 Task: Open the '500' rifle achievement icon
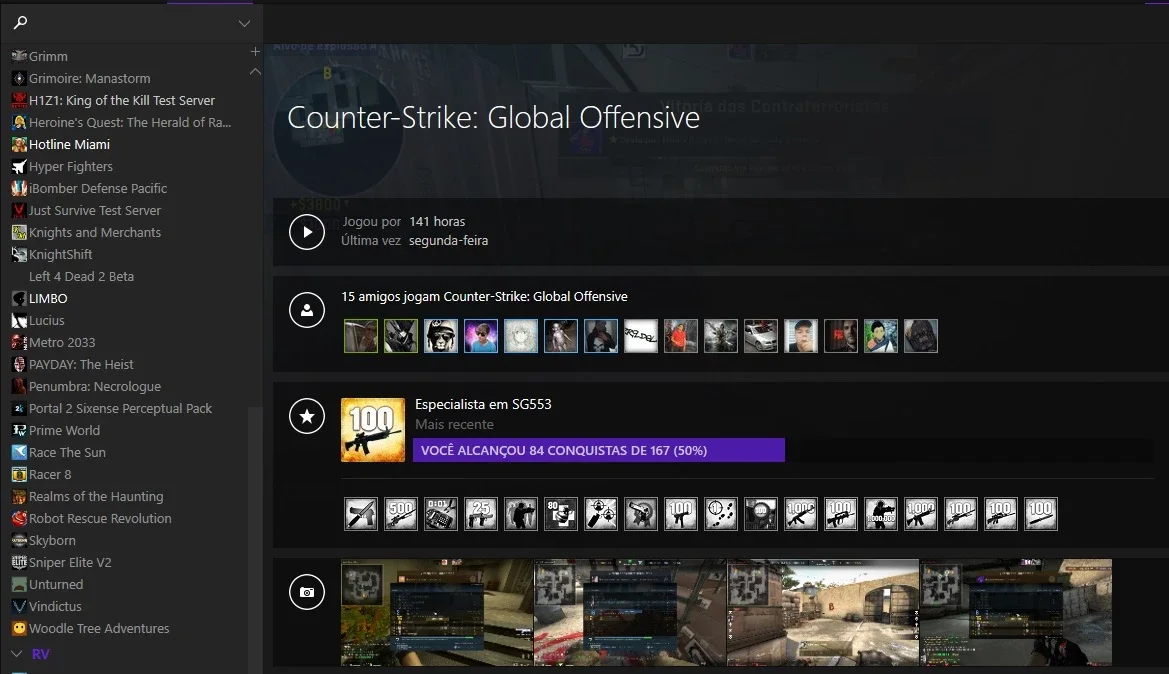coord(400,514)
